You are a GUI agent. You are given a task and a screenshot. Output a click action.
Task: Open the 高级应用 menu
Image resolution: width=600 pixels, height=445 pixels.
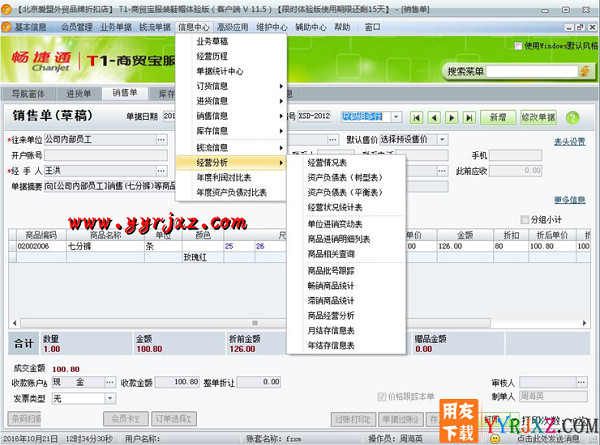[233, 27]
